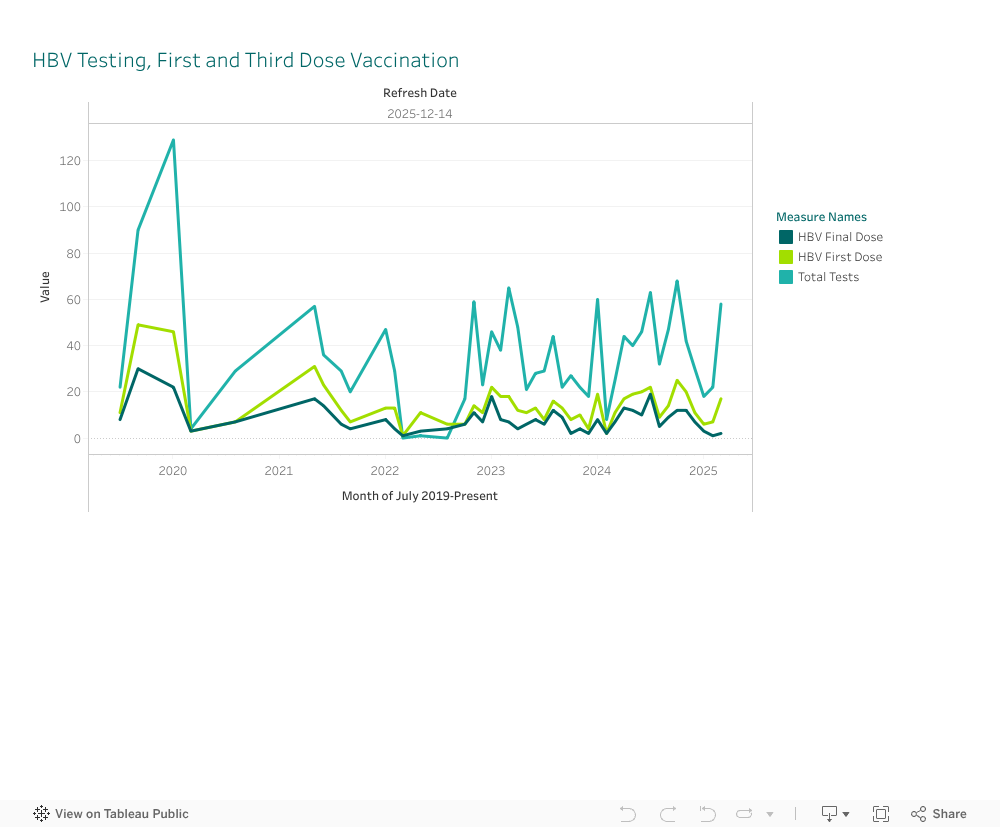
Task: Click the Total Tests peak near 2020
Action: pos(173,140)
